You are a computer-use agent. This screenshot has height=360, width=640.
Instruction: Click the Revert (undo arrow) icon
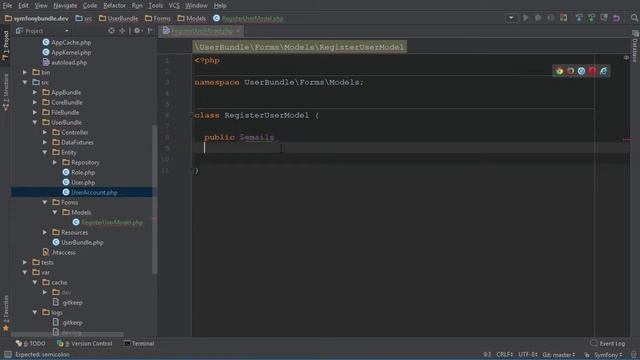616,18
